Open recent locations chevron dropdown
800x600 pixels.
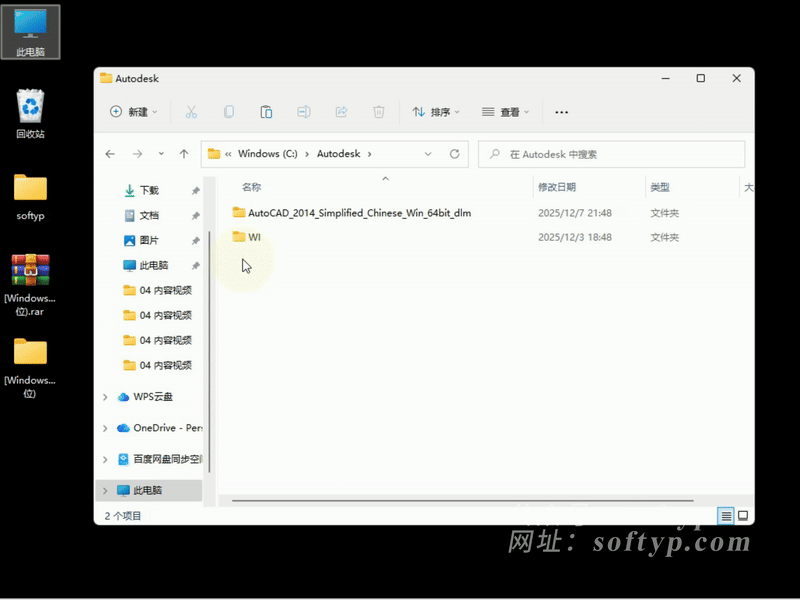point(161,154)
